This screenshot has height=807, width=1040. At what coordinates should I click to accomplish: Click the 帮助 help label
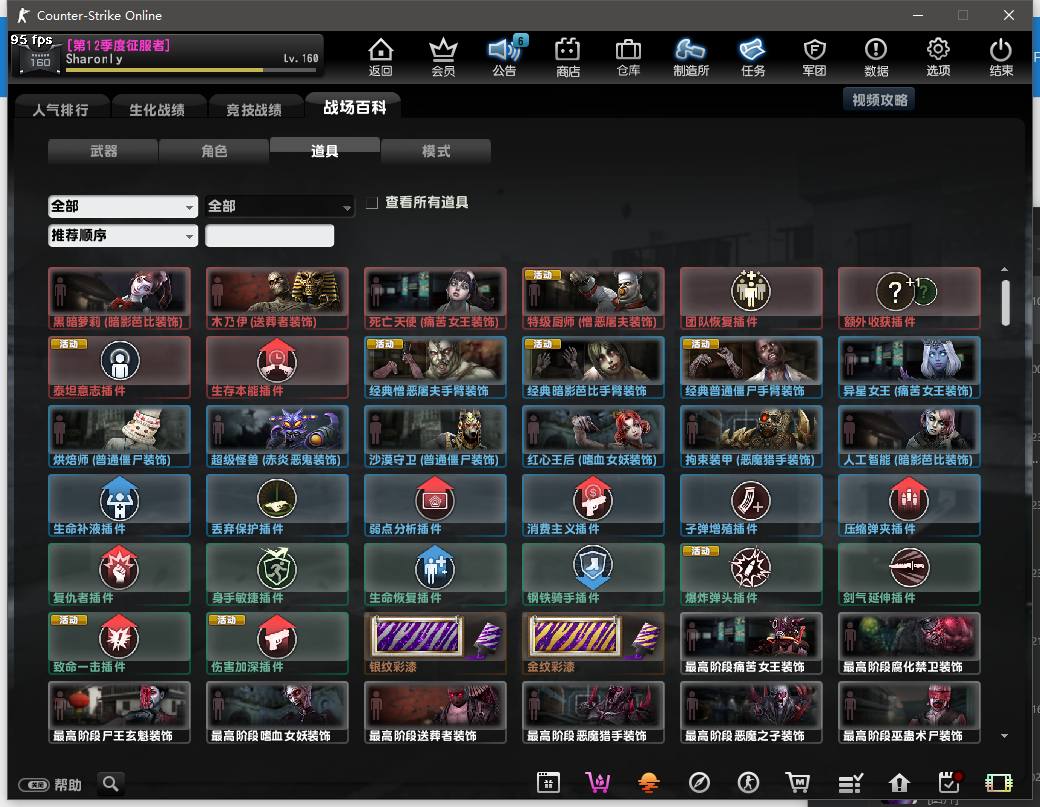68,784
